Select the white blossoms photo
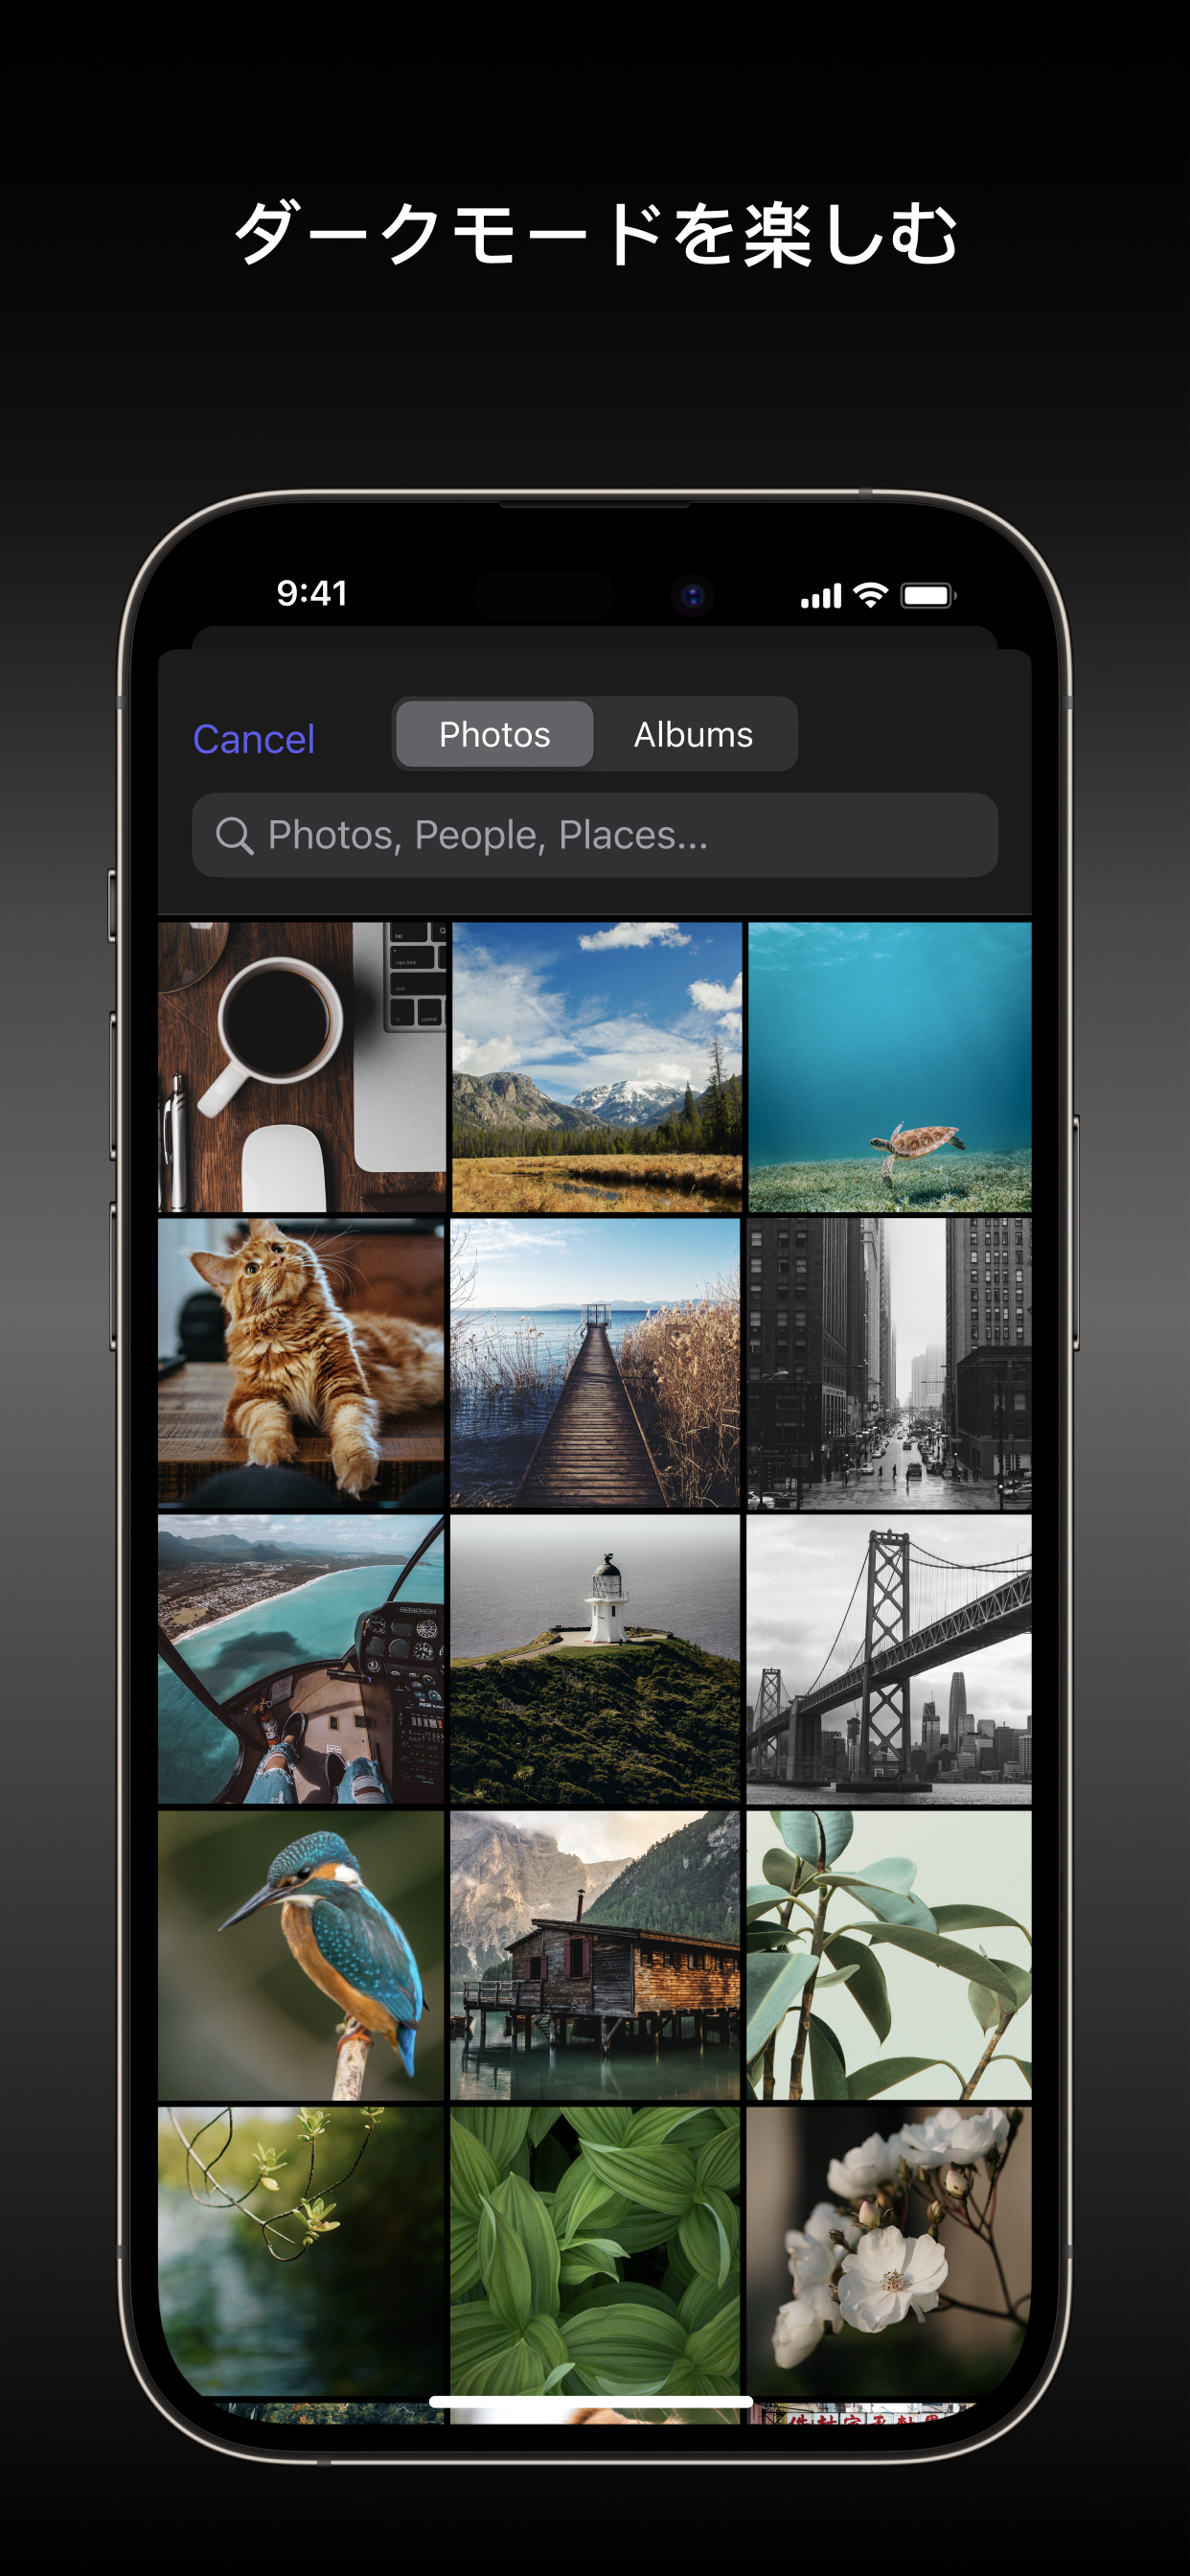Image resolution: width=1190 pixels, height=2576 pixels. tap(889, 2251)
